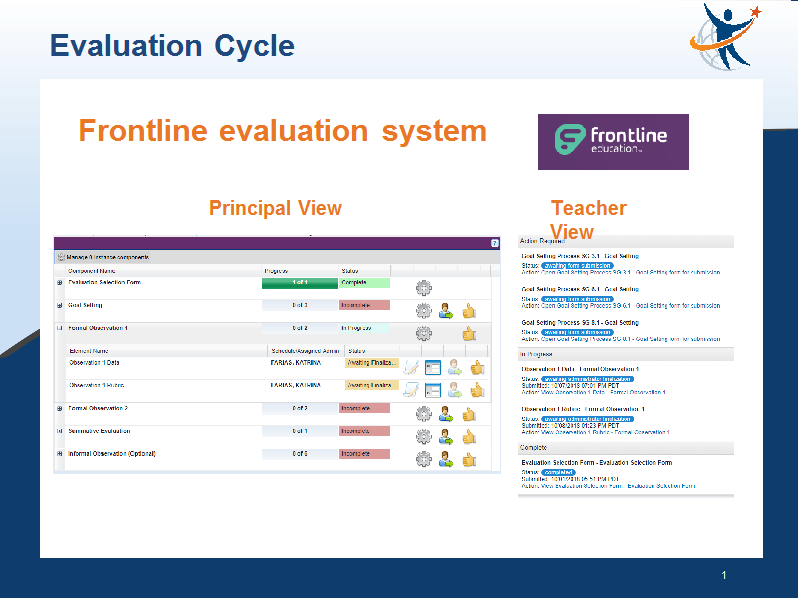This screenshot has height=600, width=800.
Task: Click thumbs-up icon for Informal Observation (Optional)
Action: [x=469, y=460]
